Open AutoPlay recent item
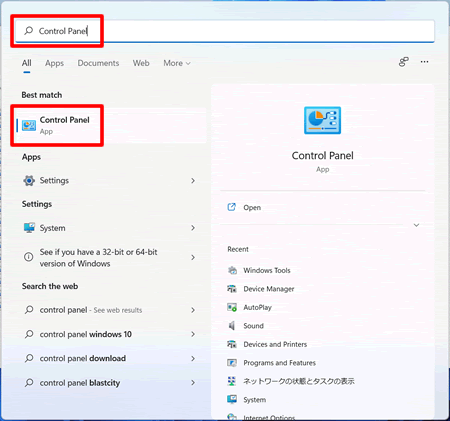This screenshot has width=450, height=421. coord(257,307)
